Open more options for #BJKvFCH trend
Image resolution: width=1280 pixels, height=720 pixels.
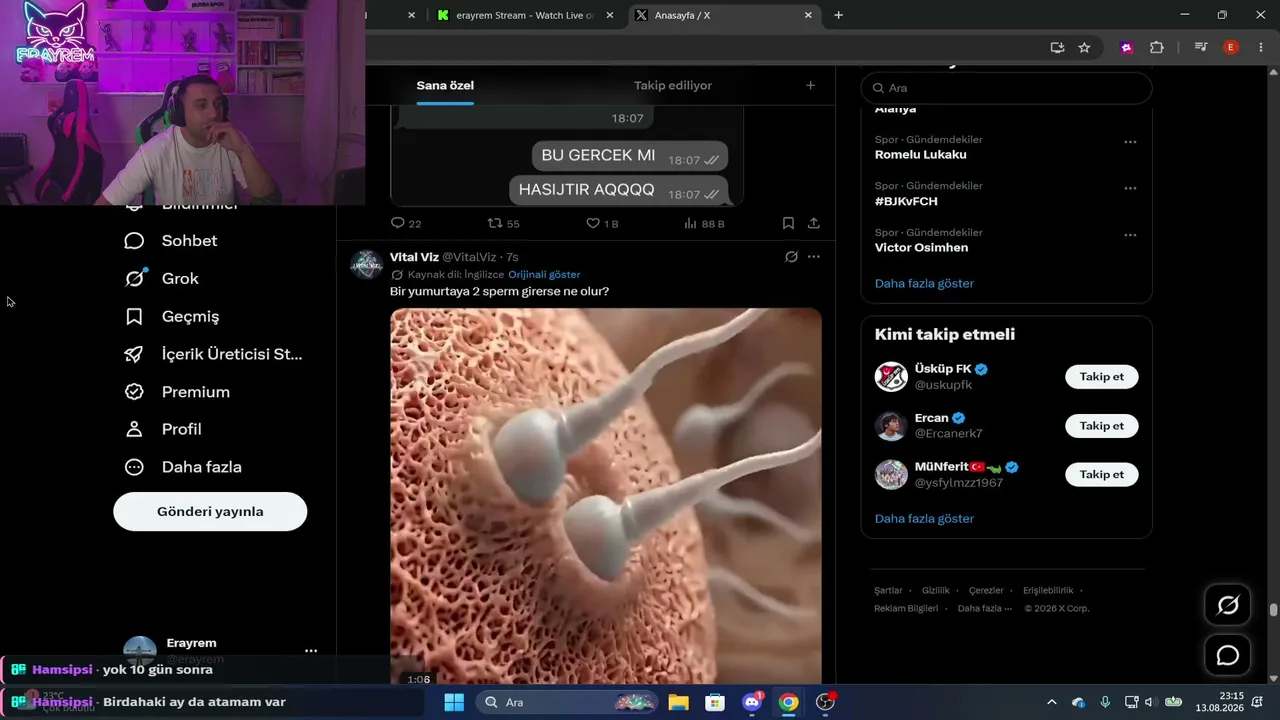1130,188
